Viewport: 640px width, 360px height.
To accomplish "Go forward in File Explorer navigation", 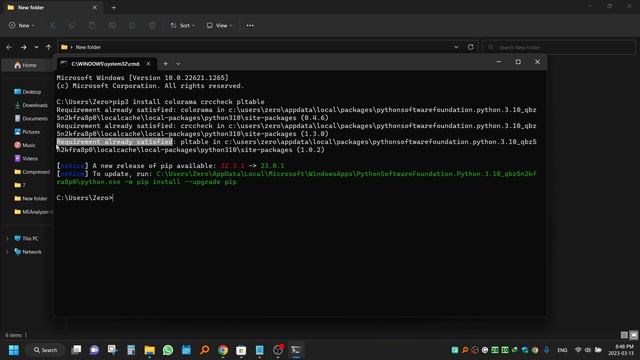I will point(24,47).
